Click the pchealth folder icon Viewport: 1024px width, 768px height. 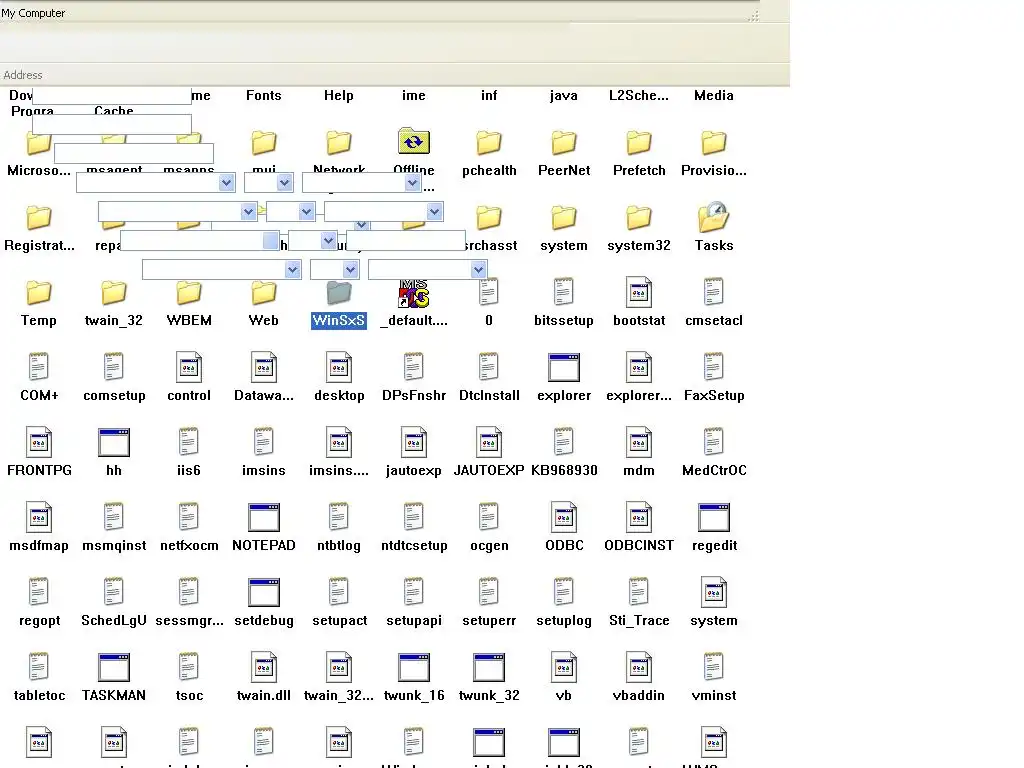pyautogui.click(x=488, y=143)
